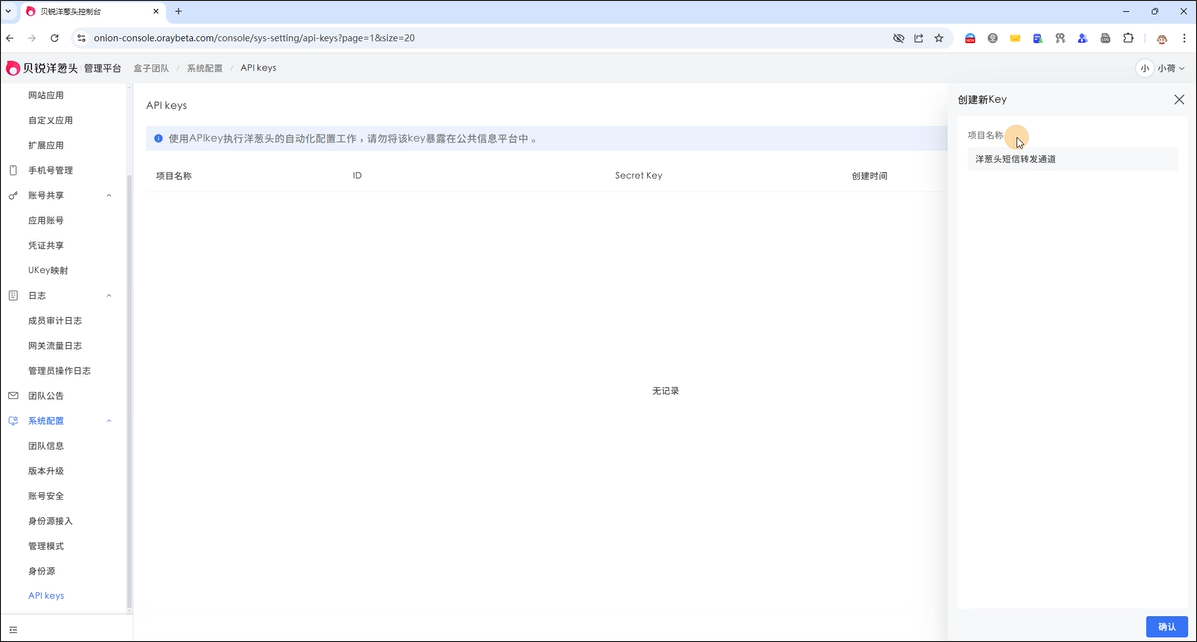This screenshot has height=642, width=1197.
Task: Open 团队公告 from the sidebar
Action: tap(48, 396)
